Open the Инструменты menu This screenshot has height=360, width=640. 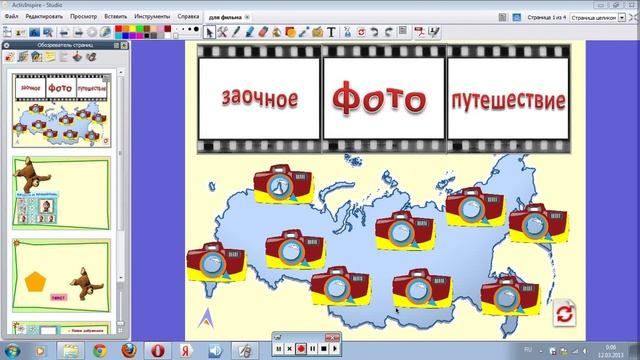(152, 17)
